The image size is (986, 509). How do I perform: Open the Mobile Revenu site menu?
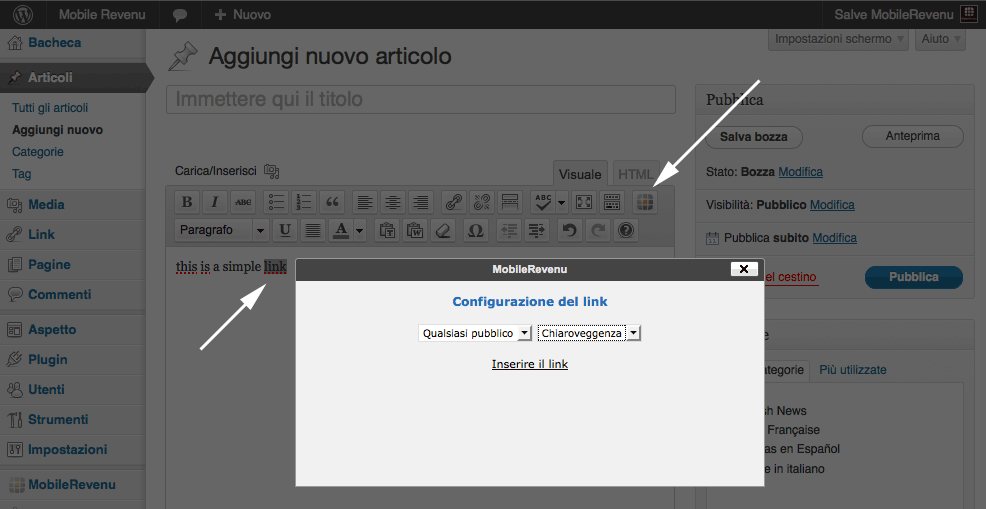[102, 14]
